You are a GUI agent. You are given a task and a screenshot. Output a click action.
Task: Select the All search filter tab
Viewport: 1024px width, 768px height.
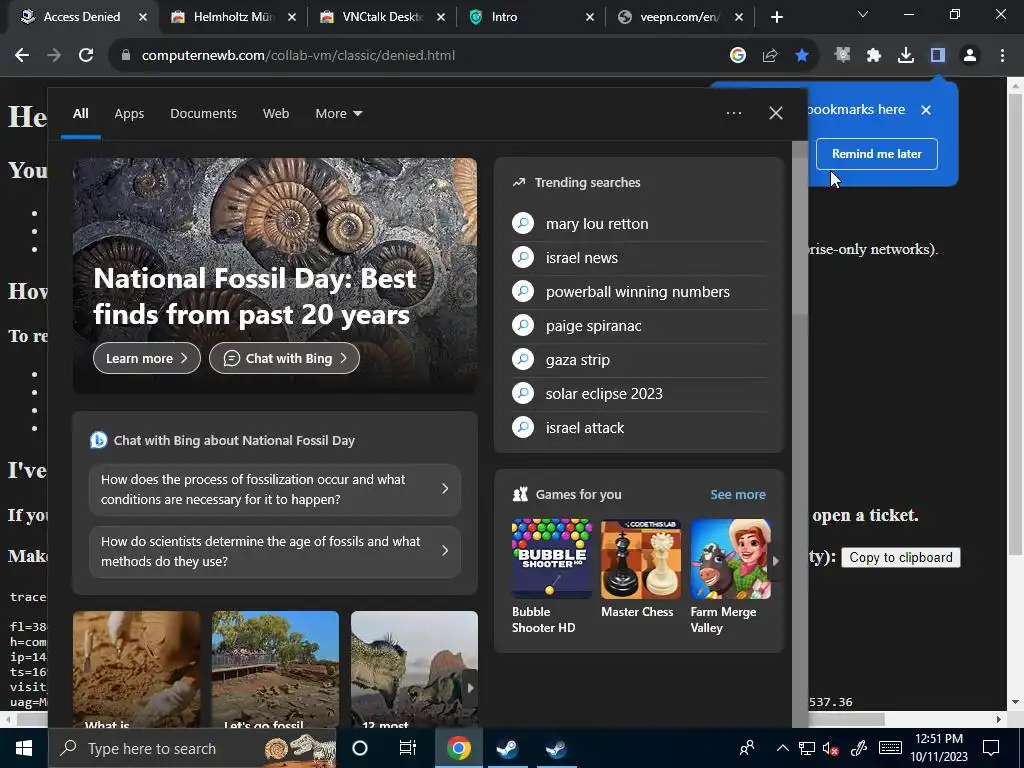[80, 114]
